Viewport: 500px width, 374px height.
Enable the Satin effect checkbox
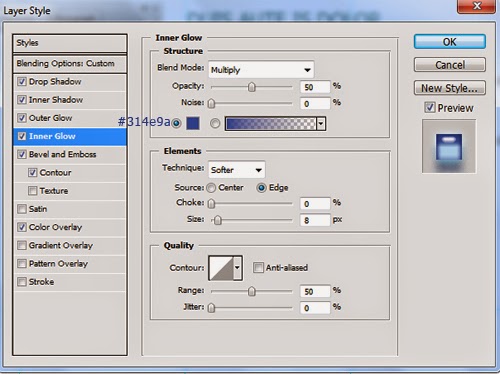click(22, 209)
